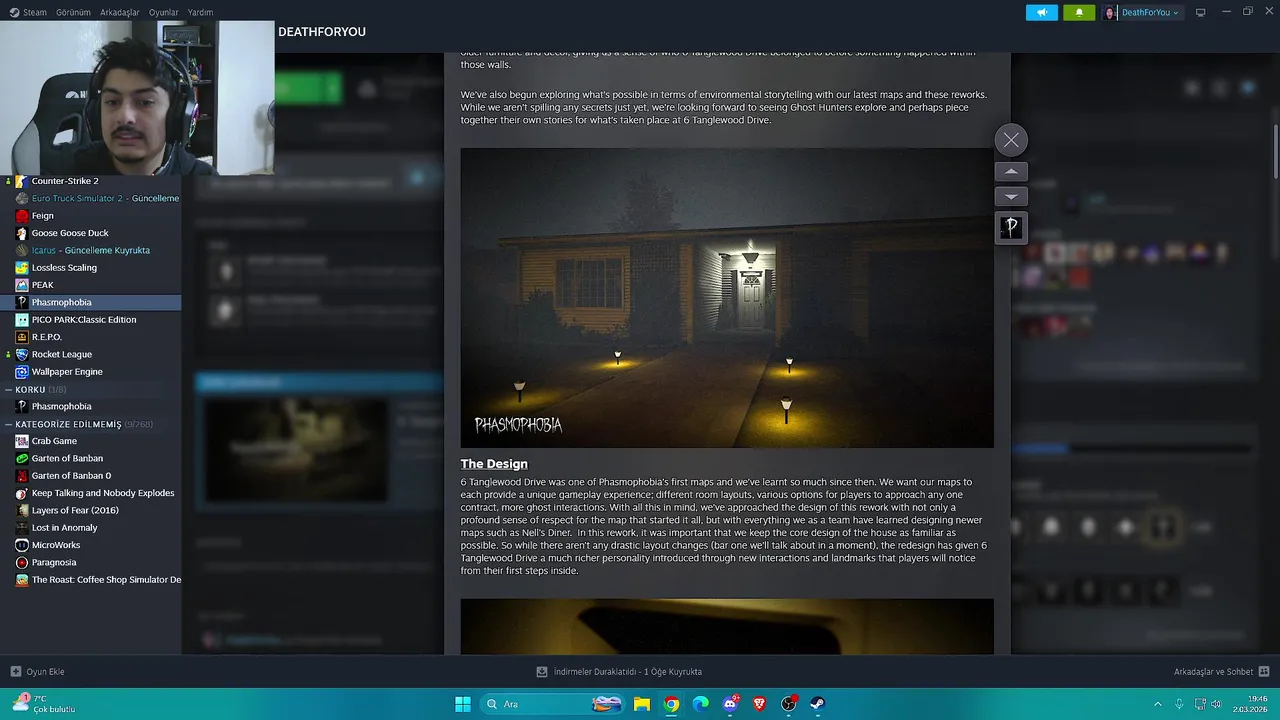This screenshot has height=720, width=1280.
Task: Click the Steam taskbar icon
Action: [818, 704]
